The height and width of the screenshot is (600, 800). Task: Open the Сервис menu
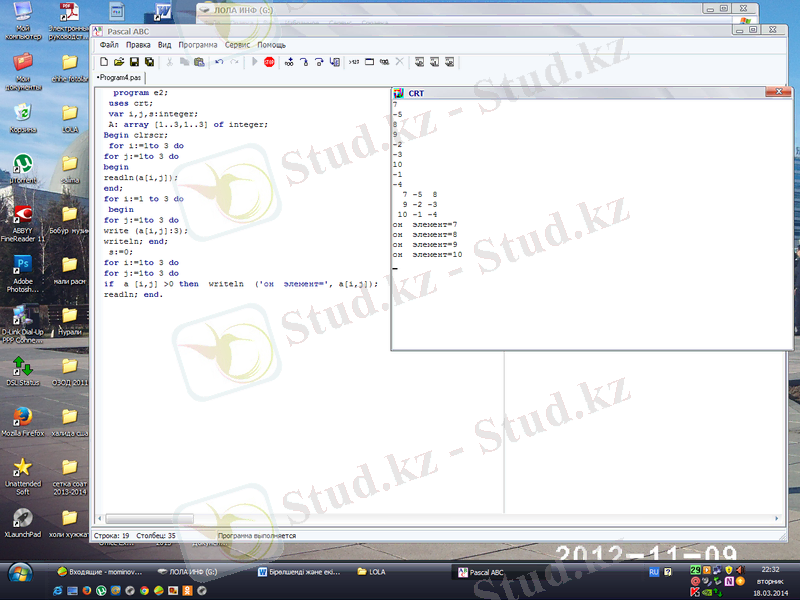click(238, 45)
